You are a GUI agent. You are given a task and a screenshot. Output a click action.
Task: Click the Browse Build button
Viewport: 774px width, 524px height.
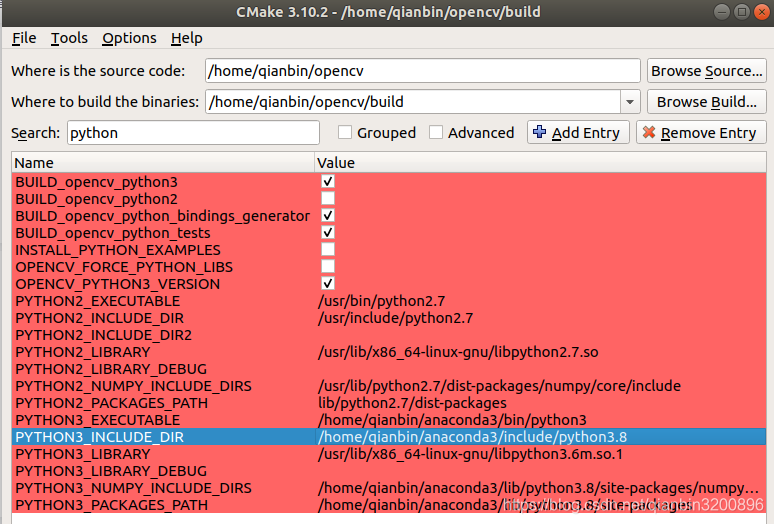coord(706,102)
